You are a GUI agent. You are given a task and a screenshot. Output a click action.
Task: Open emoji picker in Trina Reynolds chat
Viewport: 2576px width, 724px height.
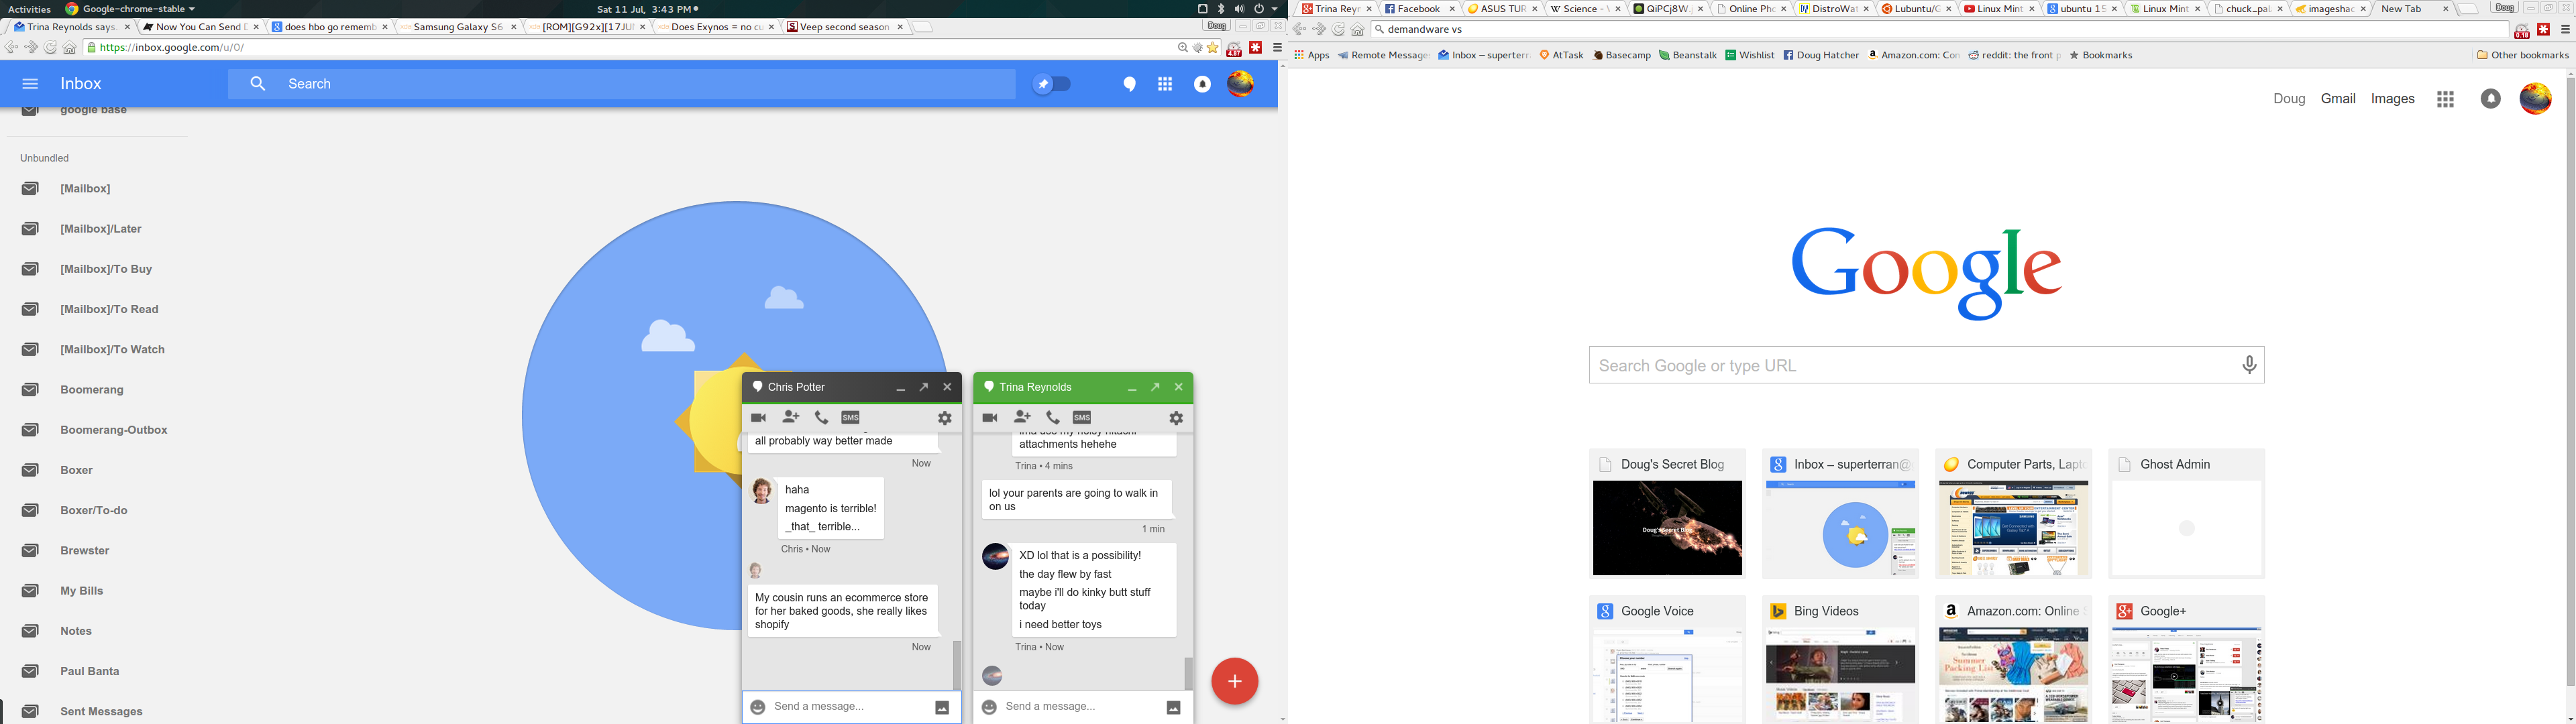point(989,707)
